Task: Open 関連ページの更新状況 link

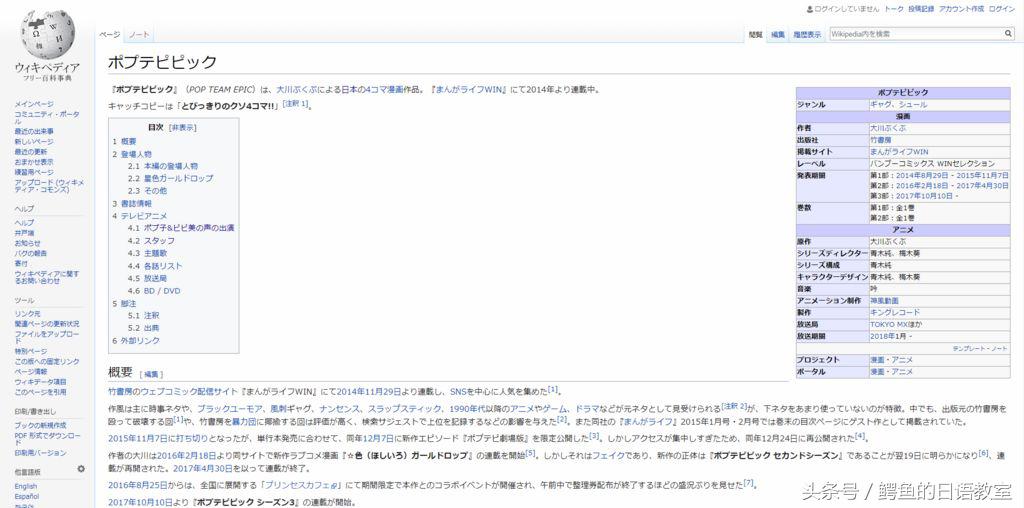Action: tap(47, 324)
